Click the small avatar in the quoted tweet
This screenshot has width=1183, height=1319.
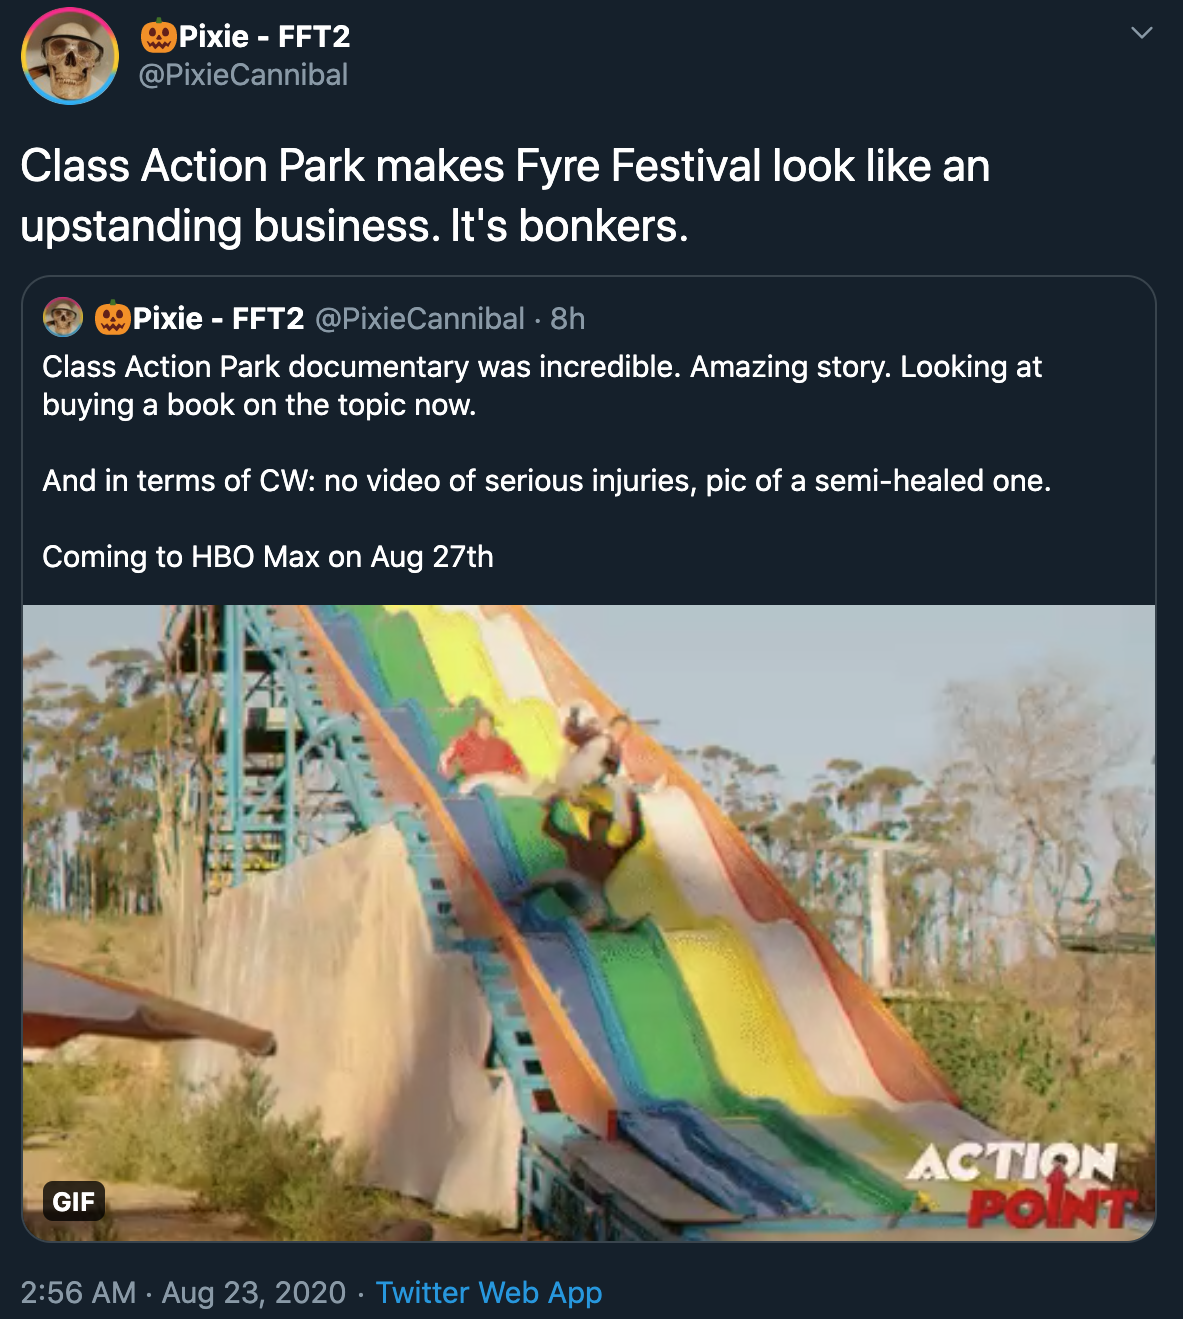pos(63,318)
